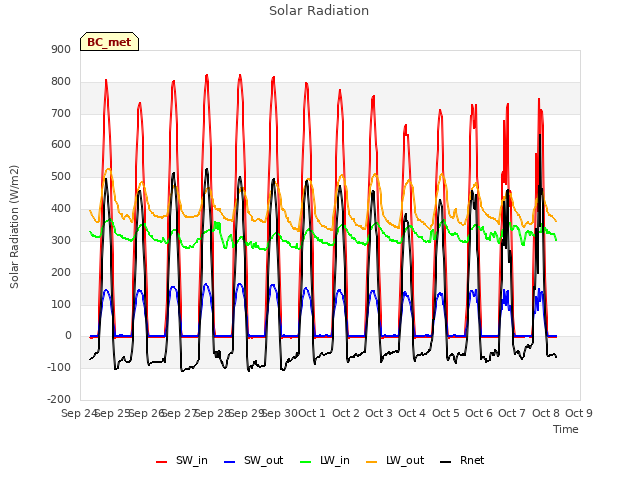Click the Solar Radiation (W/m2) y-axis title
Image resolution: width=640 pixels, height=480 pixels.
[14, 227]
